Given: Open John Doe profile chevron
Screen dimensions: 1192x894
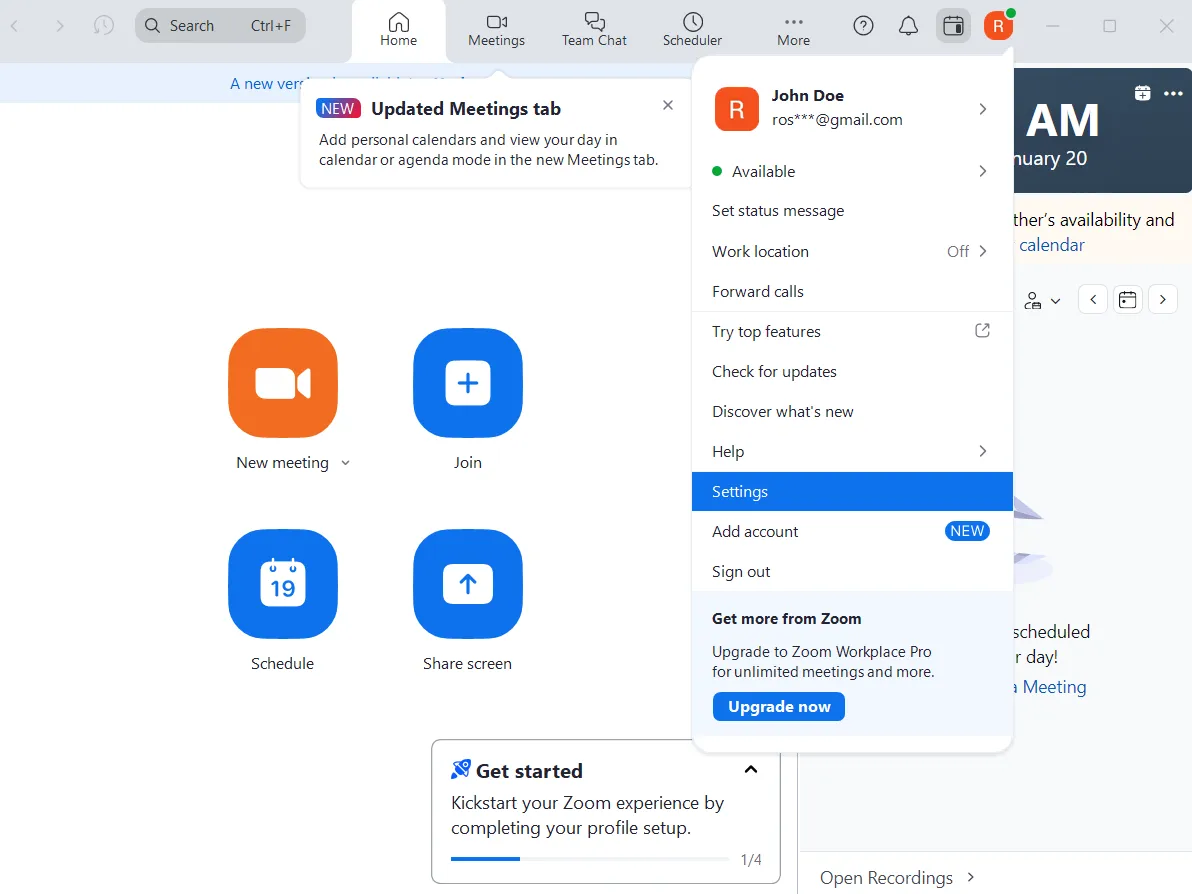Looking at the screenshot, I should (x=982, y=109).
